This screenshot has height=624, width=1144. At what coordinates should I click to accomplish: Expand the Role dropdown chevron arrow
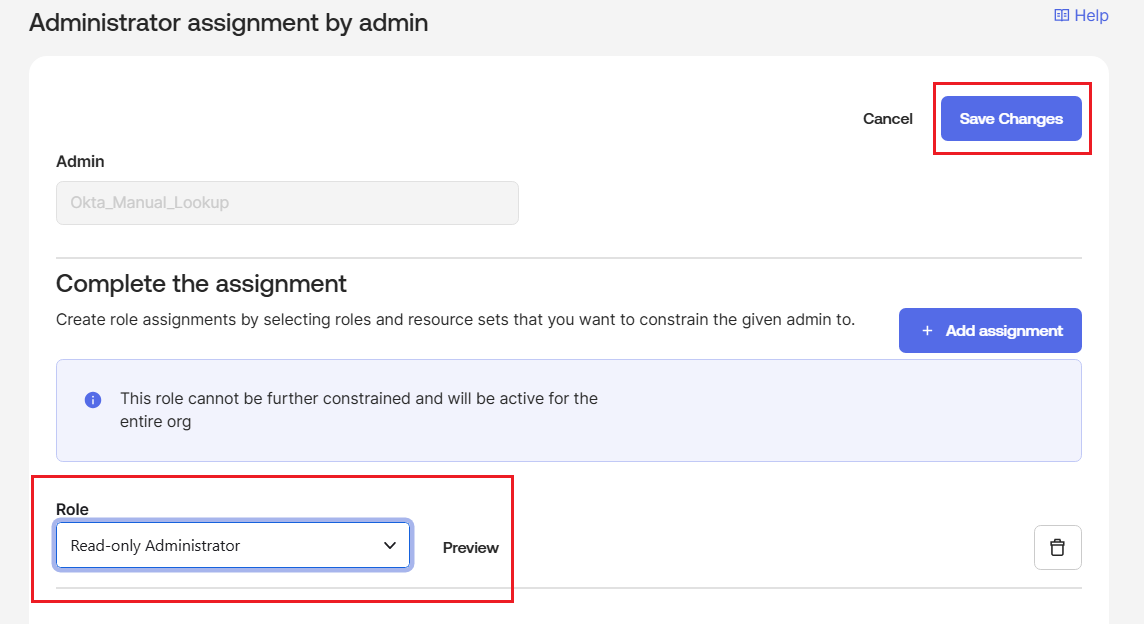click(390, 545)
